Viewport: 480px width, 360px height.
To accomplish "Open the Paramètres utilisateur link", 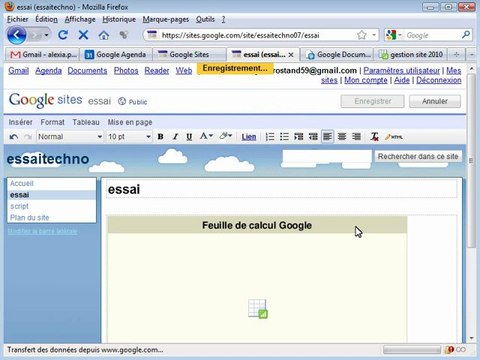I will click(x=402, y=71).
